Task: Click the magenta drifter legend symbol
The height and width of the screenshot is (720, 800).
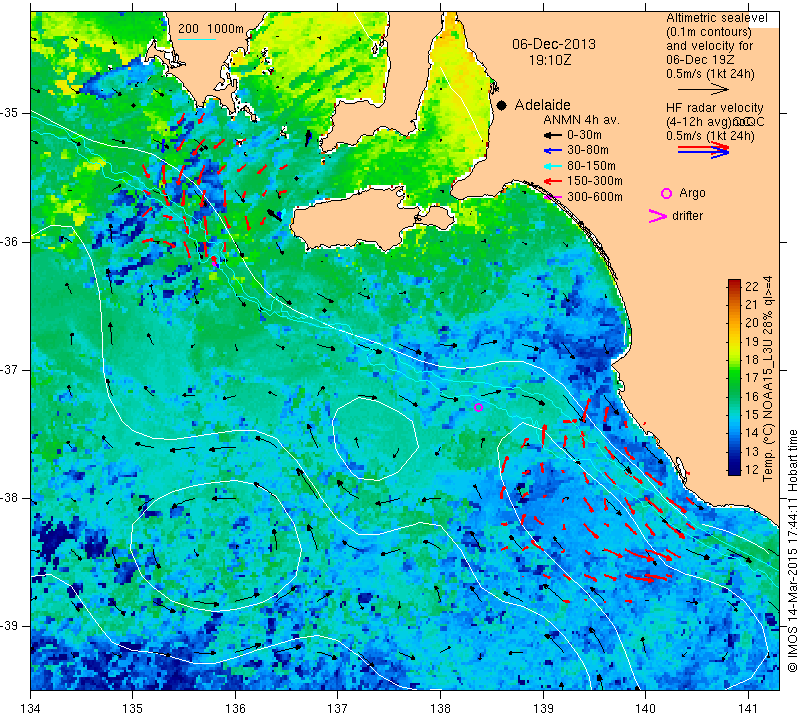Action: coord(657,216)
